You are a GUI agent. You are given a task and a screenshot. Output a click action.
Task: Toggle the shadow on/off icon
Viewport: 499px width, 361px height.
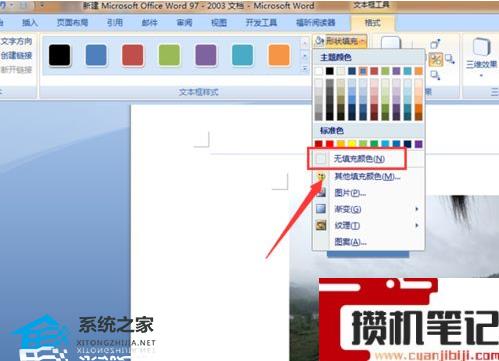point(436,59)
